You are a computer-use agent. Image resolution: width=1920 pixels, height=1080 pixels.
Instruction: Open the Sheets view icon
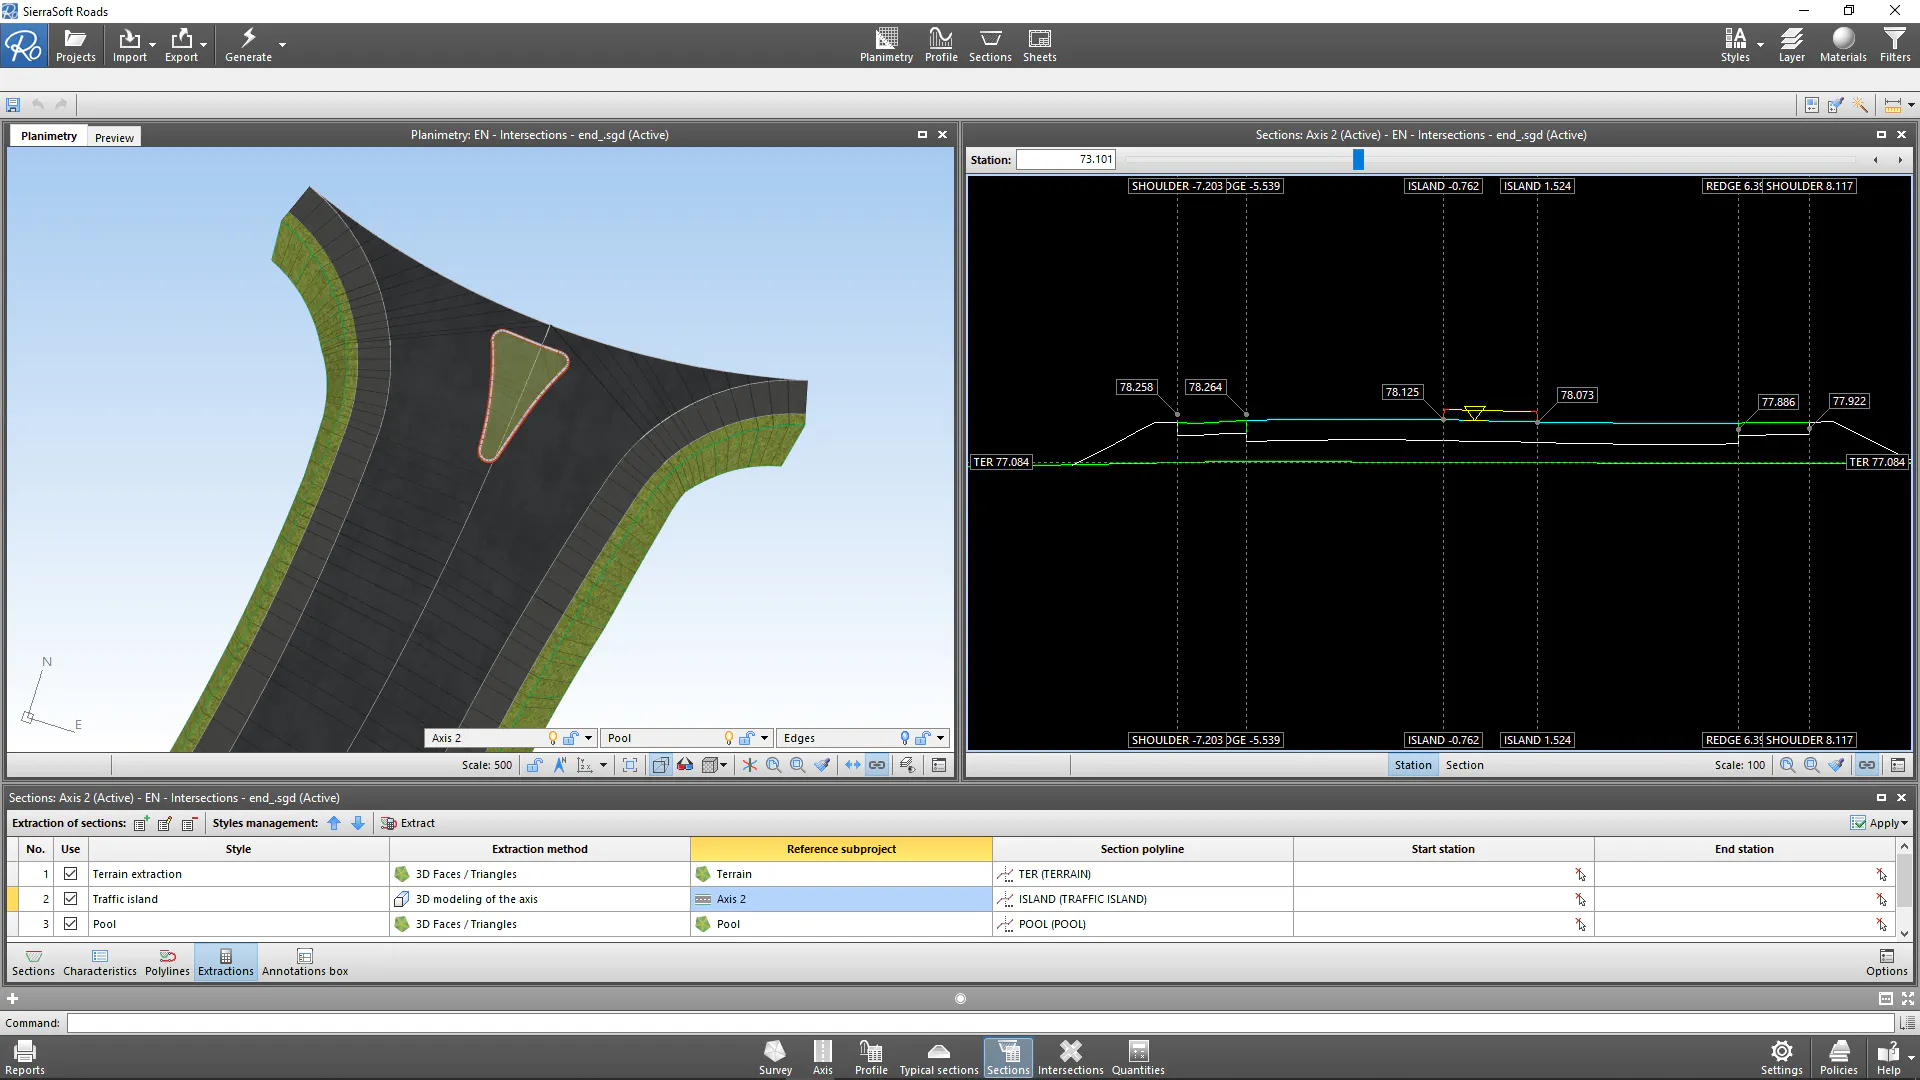point(1039,45)
